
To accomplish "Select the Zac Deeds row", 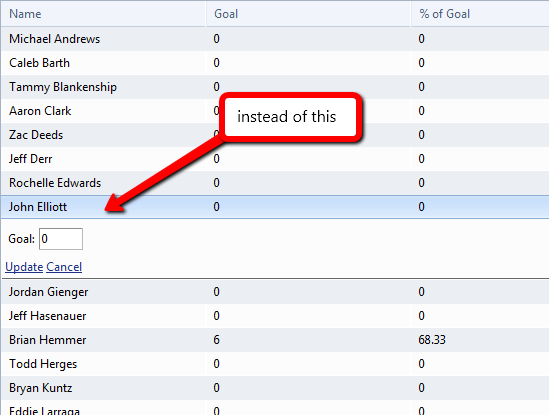I will click(275, 135).
